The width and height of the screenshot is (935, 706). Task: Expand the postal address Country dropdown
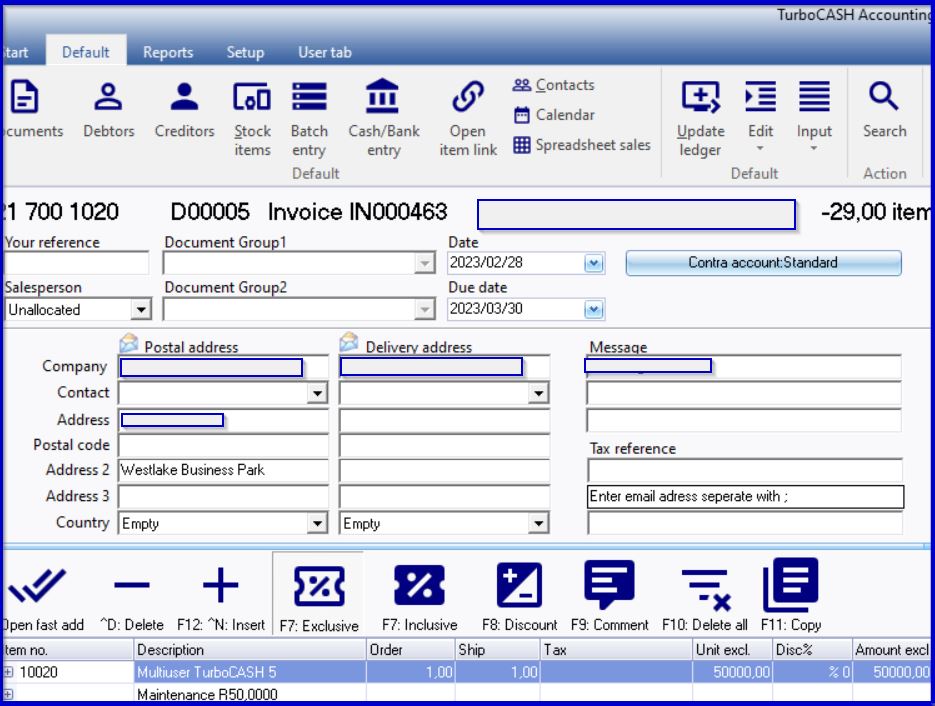pos(318,523)
